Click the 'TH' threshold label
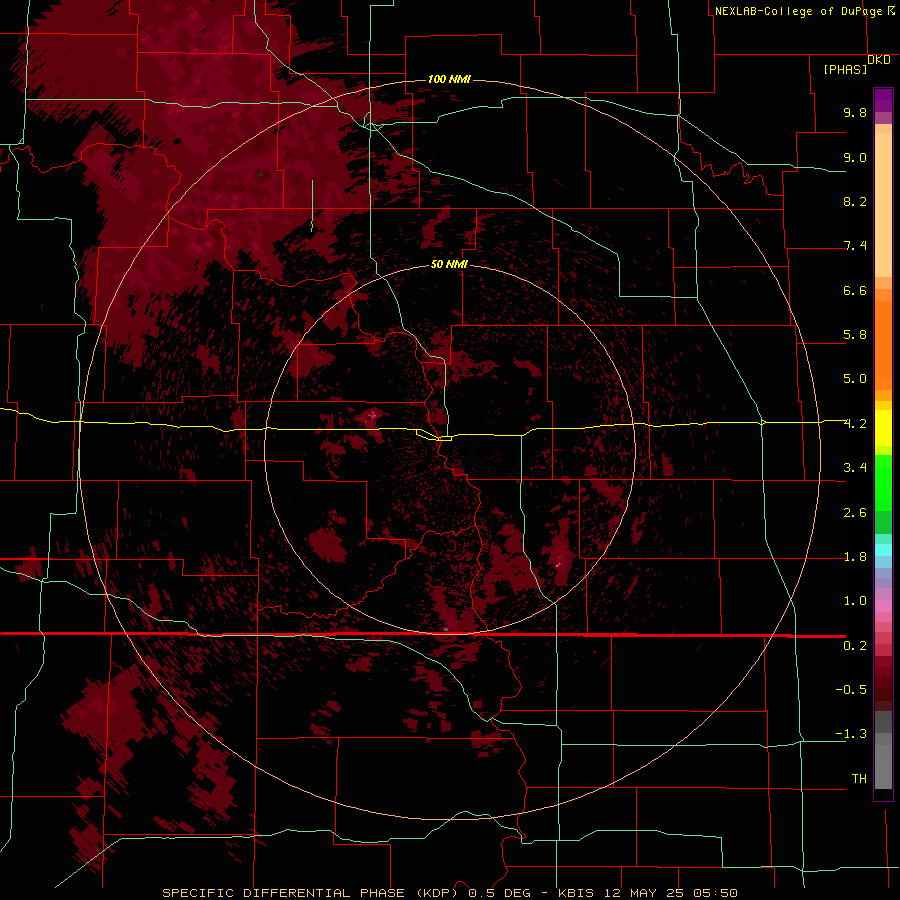This screenshot has width=900, height=900. [859, 779]
